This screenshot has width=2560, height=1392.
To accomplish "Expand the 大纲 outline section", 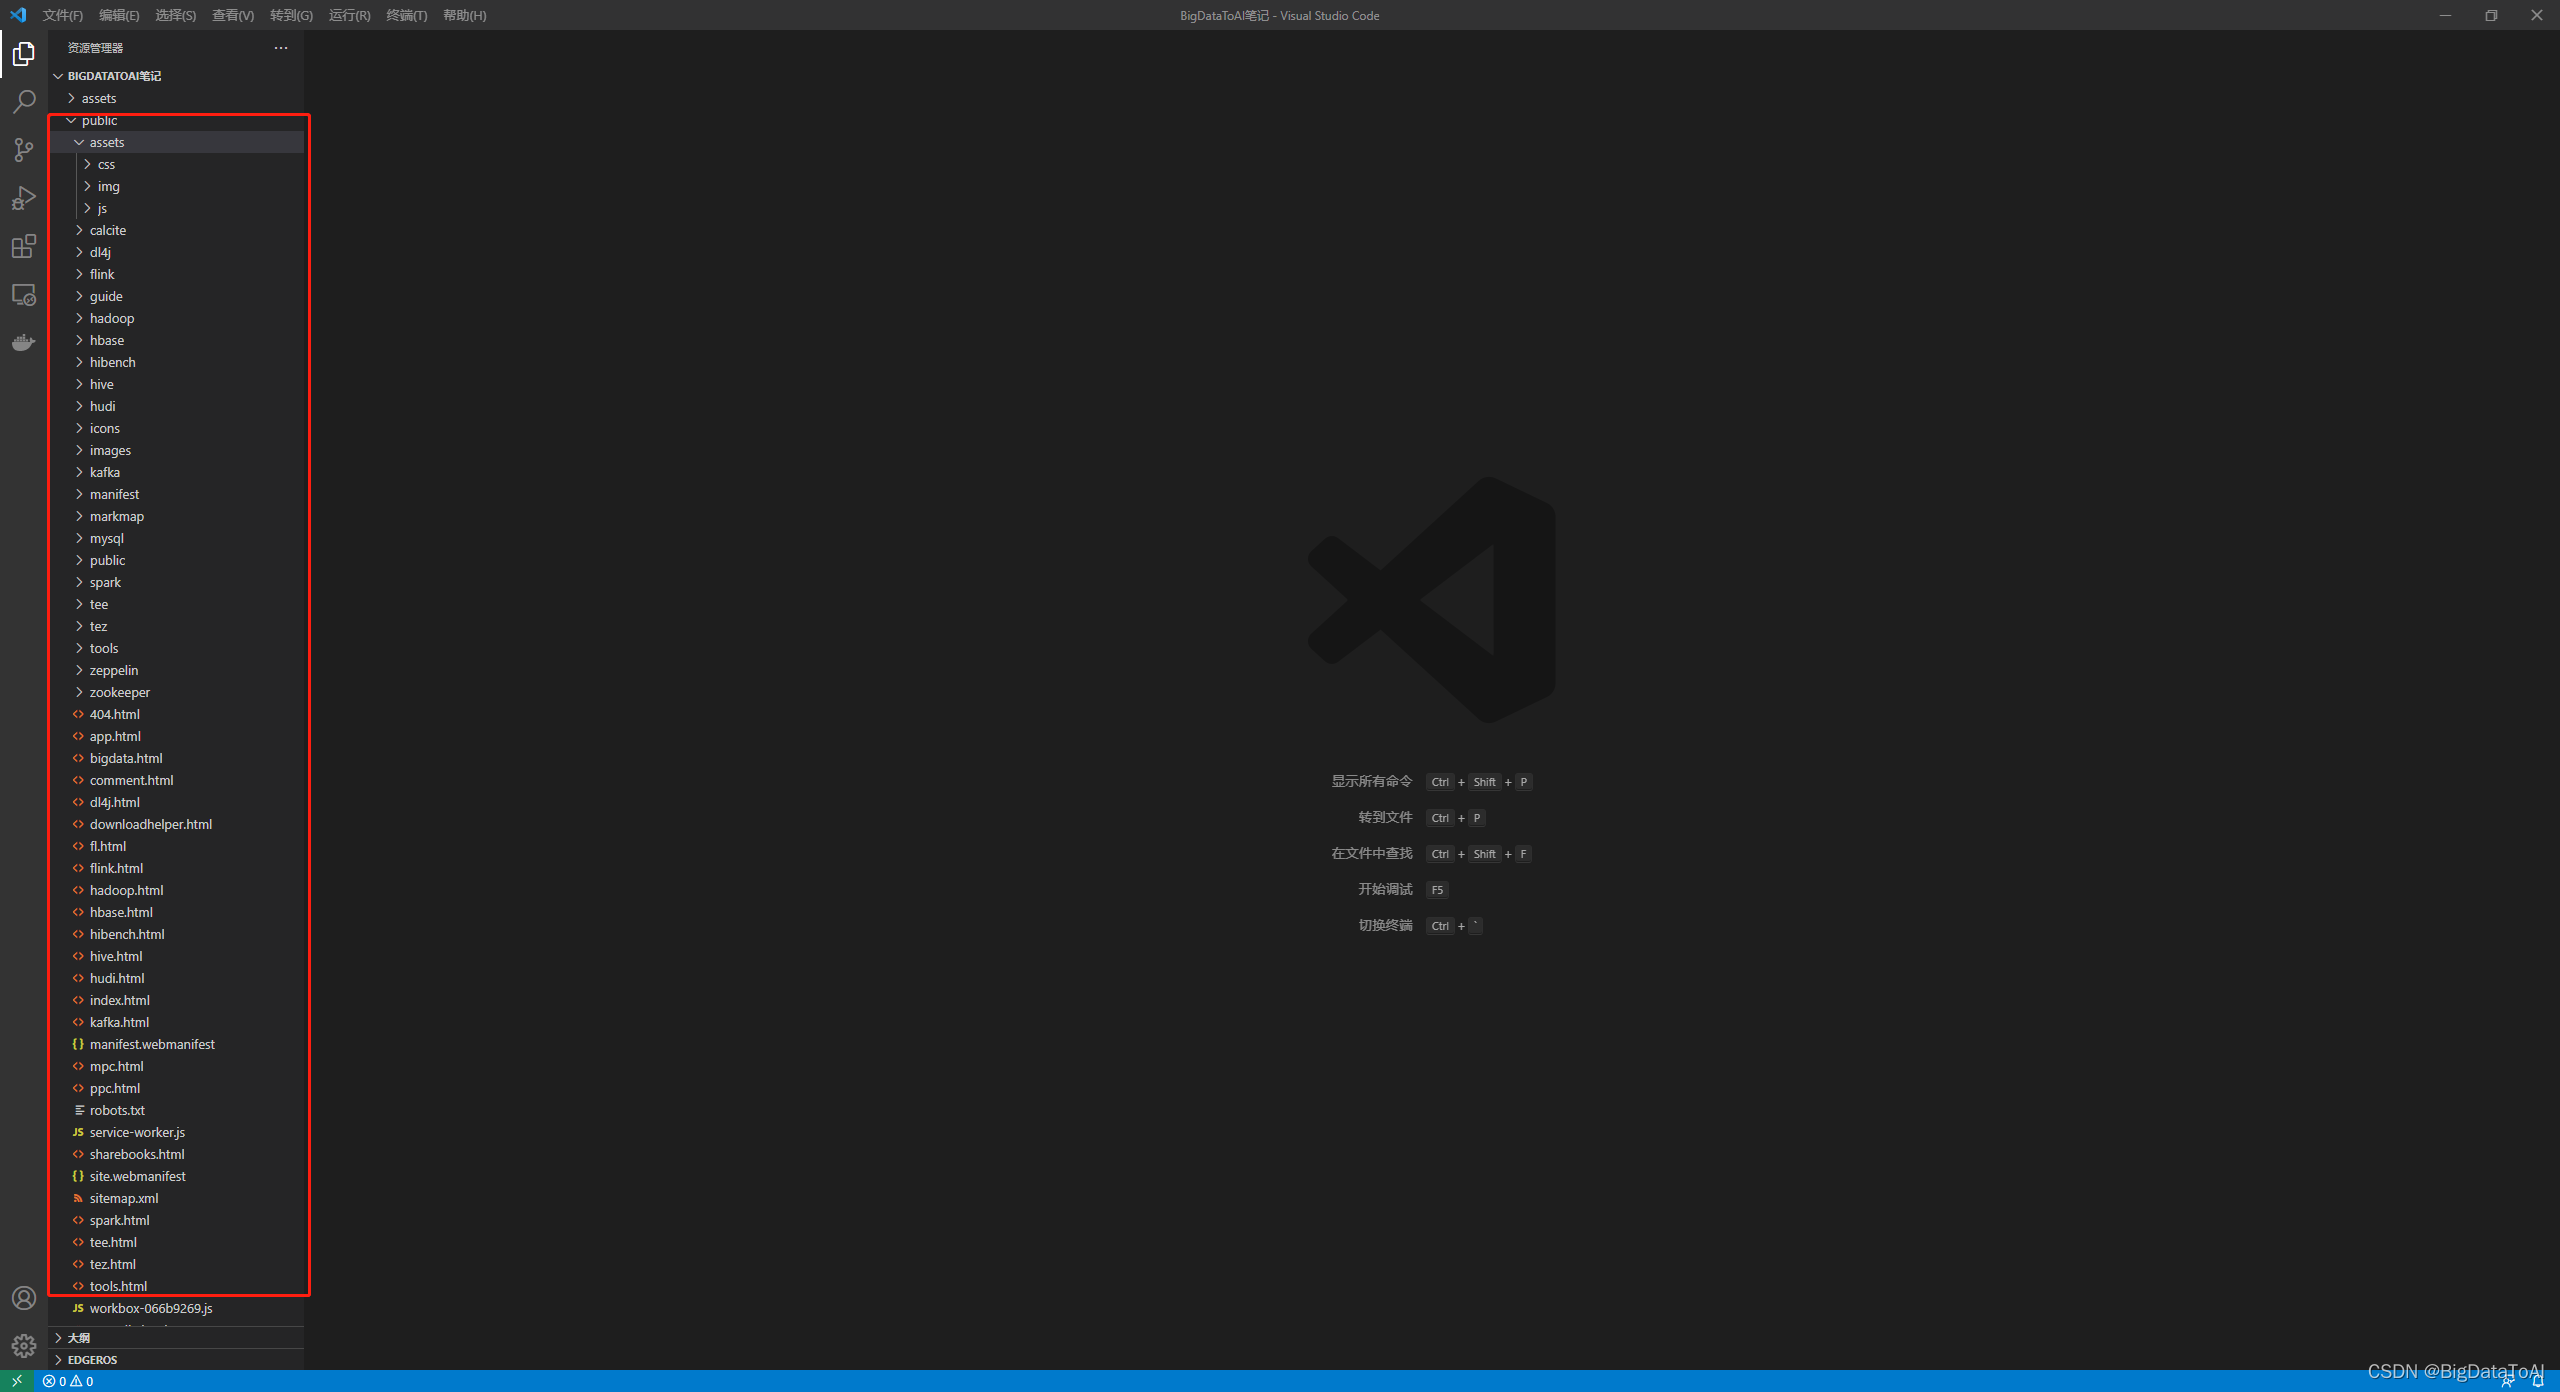I will 79,1338.
